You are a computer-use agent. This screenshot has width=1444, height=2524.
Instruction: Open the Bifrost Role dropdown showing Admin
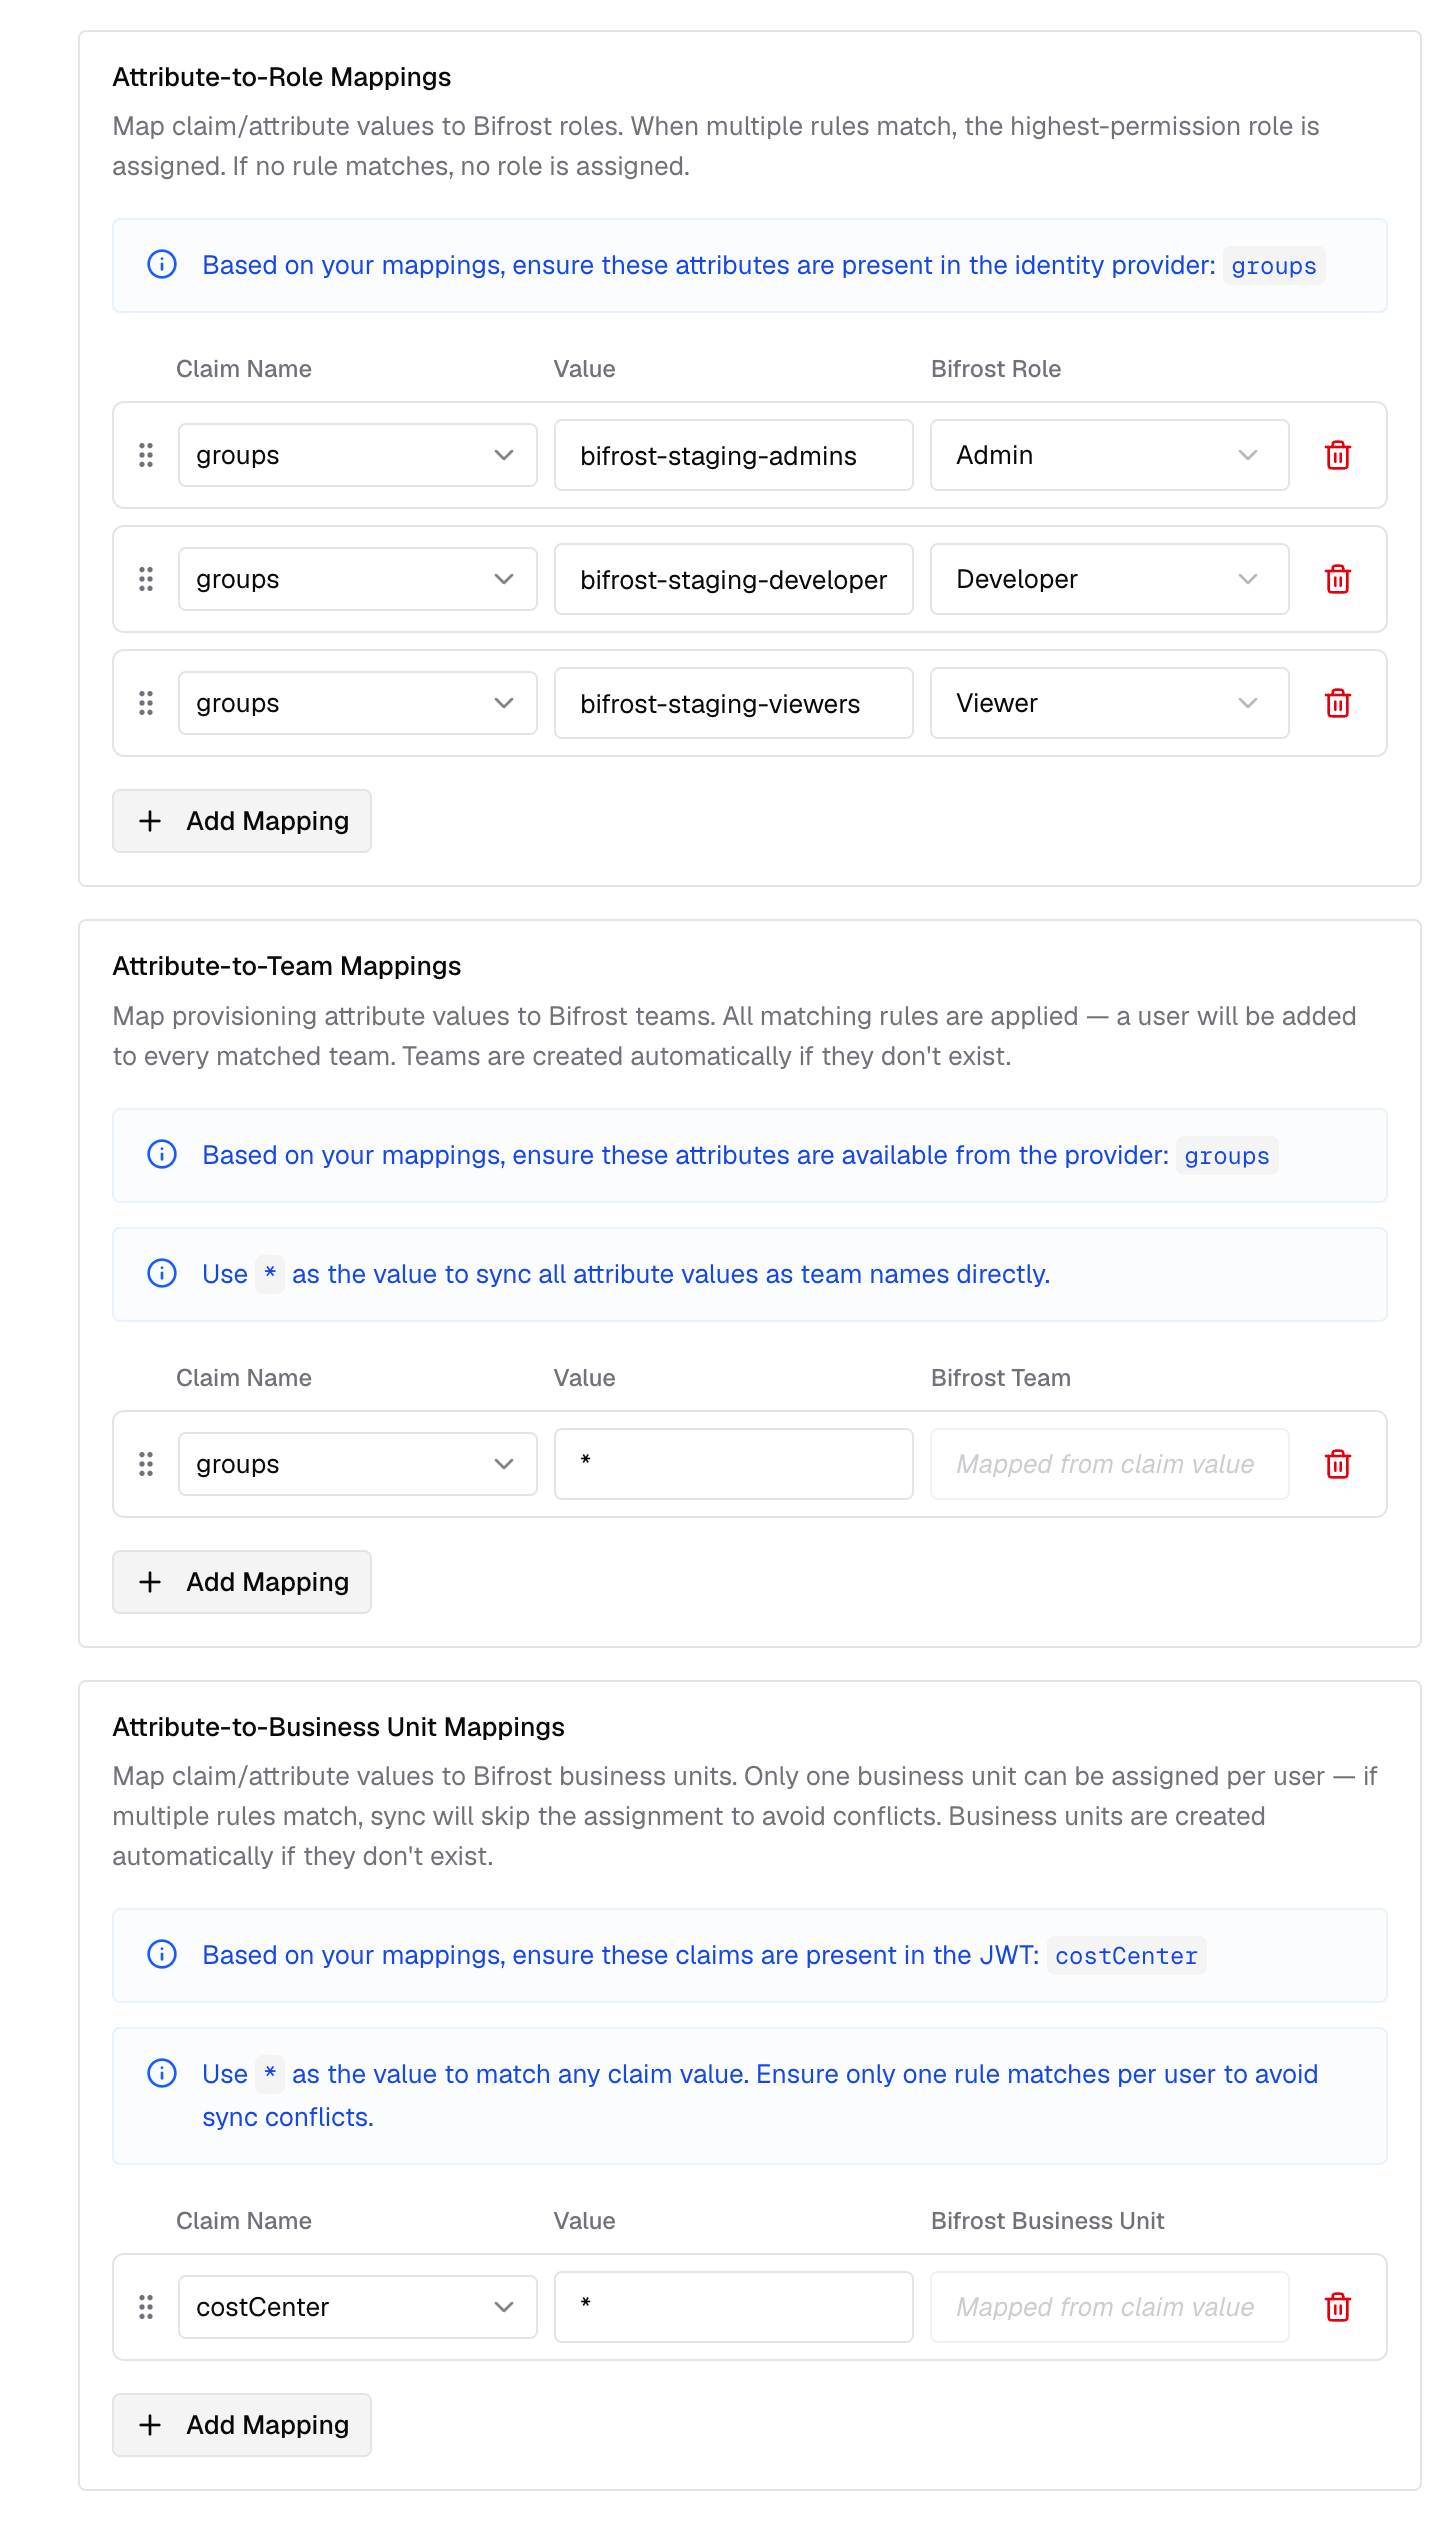tap(1110, 456)
